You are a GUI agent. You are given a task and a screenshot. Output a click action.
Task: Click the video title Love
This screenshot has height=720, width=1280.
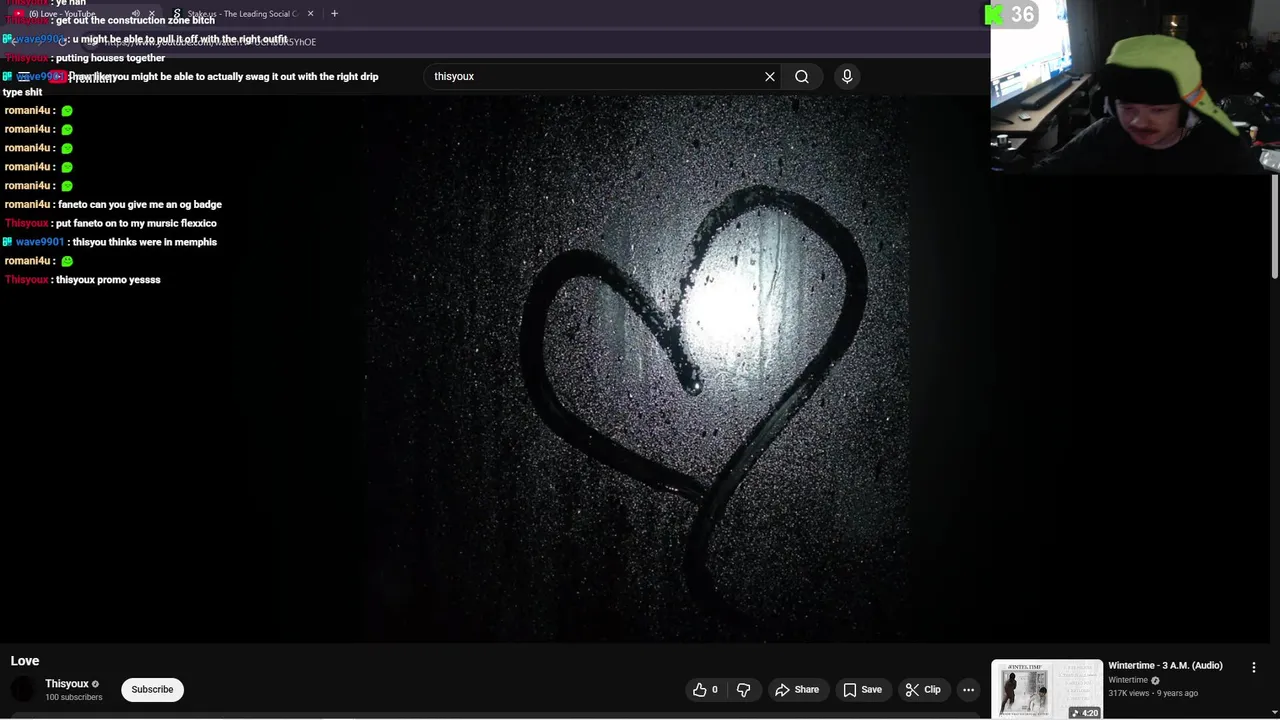pyautogui.click(x=25, y=661)
